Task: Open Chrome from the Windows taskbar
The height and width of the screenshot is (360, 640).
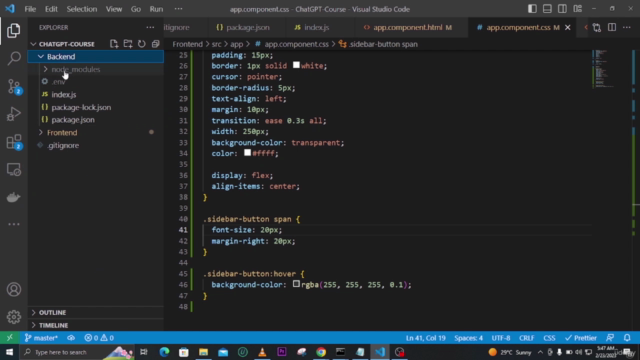Action: pyautogui.click(x=321, y=352)
